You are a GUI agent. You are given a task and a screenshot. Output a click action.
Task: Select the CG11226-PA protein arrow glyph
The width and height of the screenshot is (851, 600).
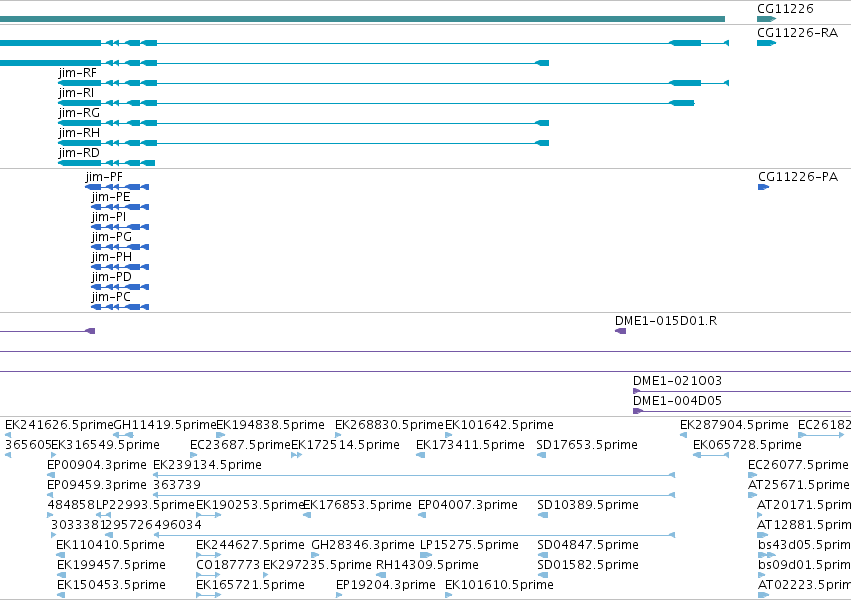[x=763, y=187]
